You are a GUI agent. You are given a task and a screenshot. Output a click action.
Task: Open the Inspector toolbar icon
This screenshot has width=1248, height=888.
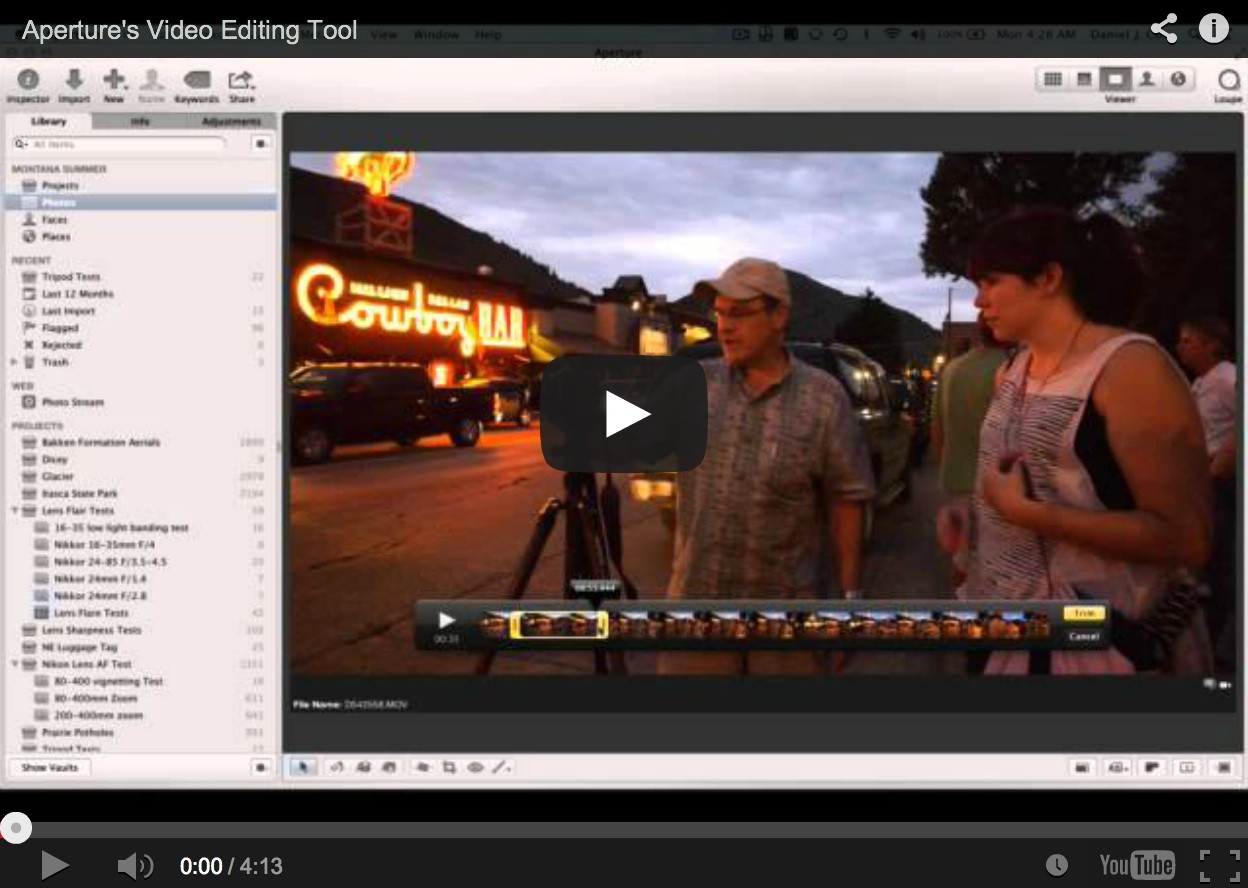28,85
